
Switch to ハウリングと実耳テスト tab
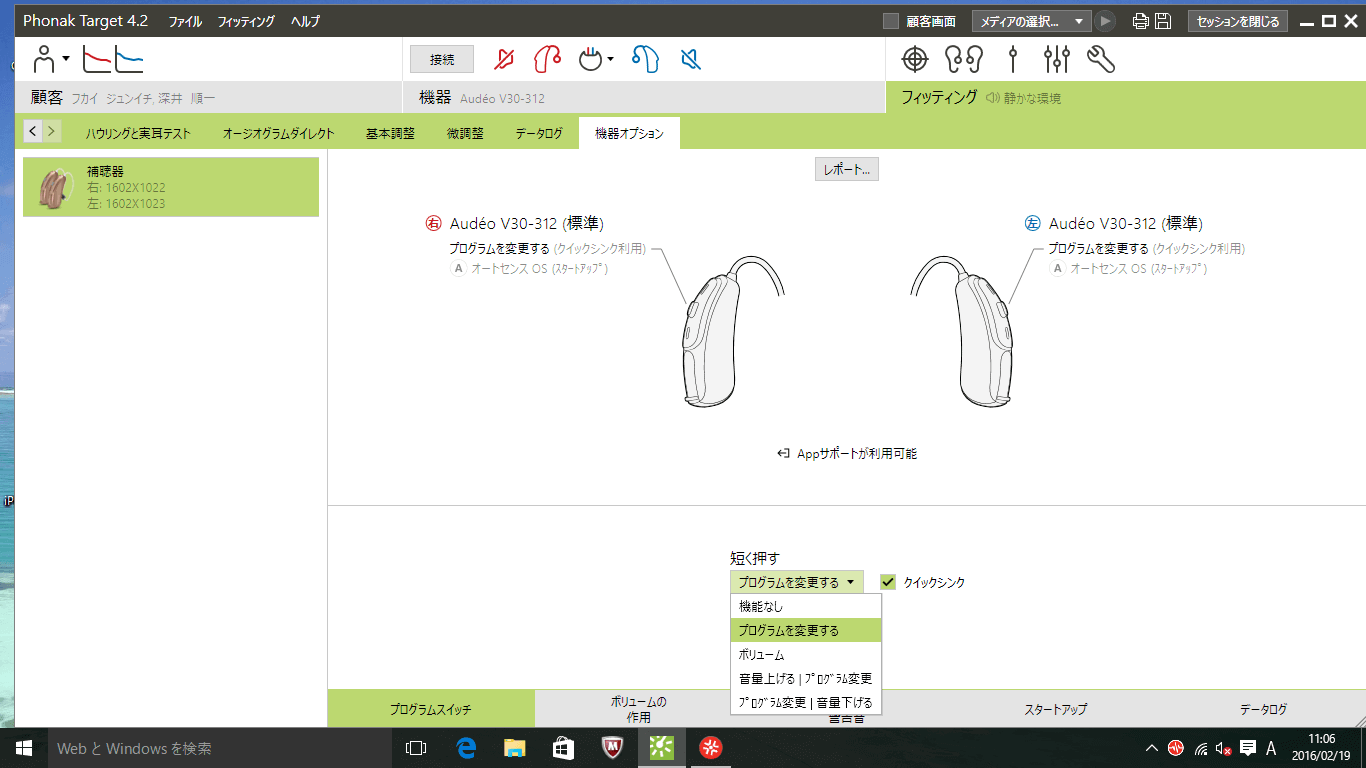pos(138,133)
